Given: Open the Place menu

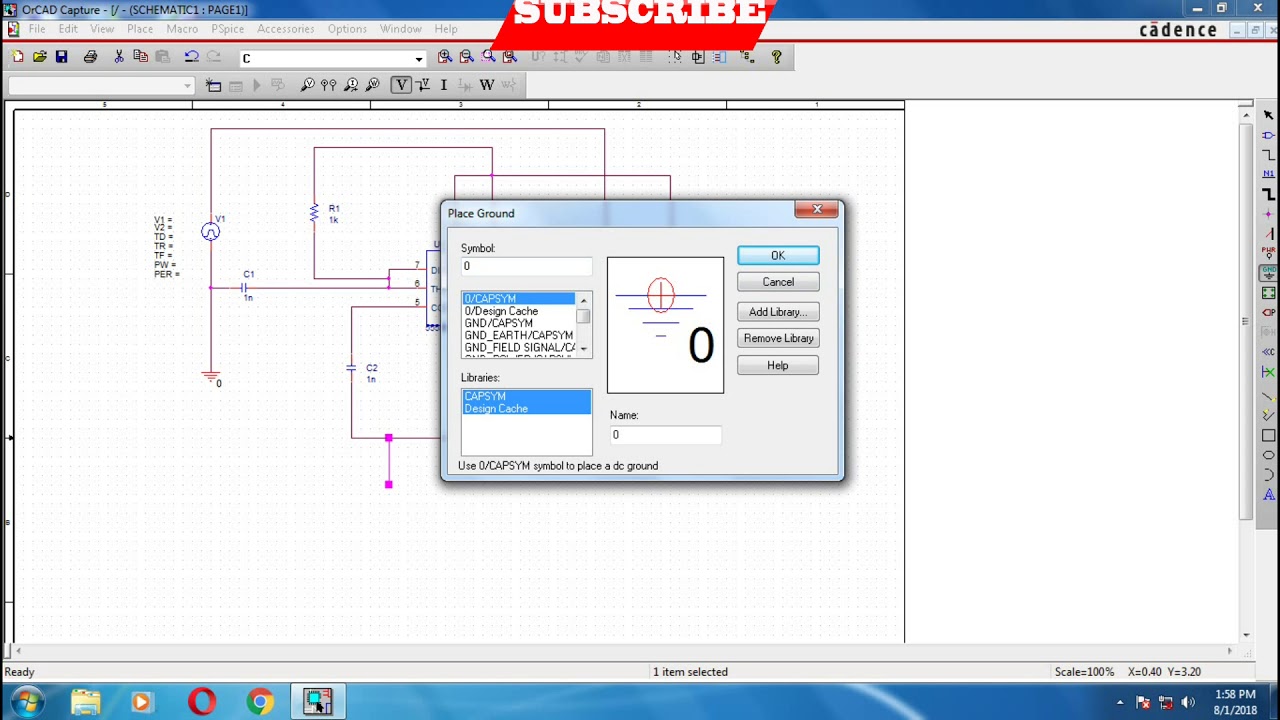Looking at the screenshot, I should coord(140,29).
